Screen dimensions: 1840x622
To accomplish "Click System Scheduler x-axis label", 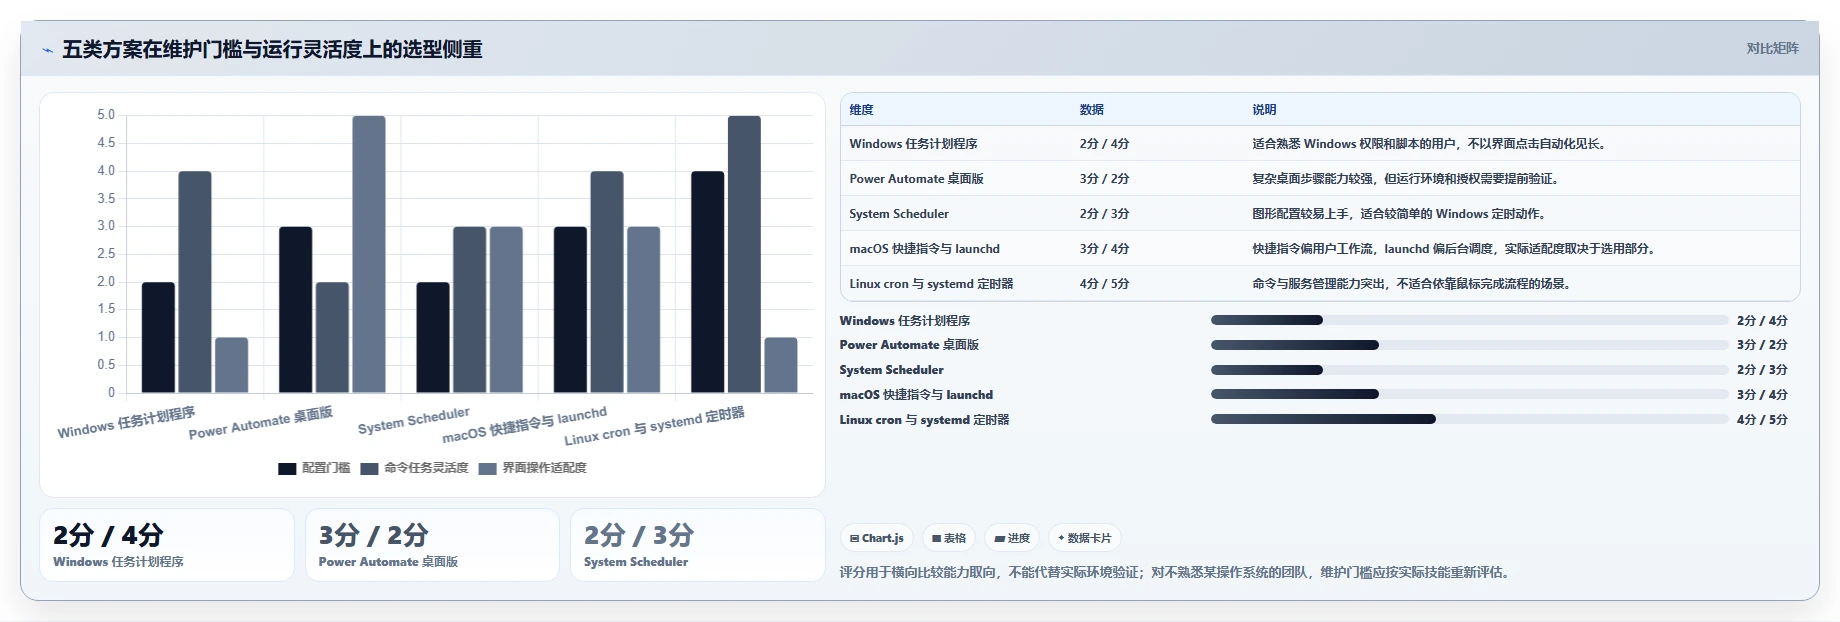I will click(413, 420).
